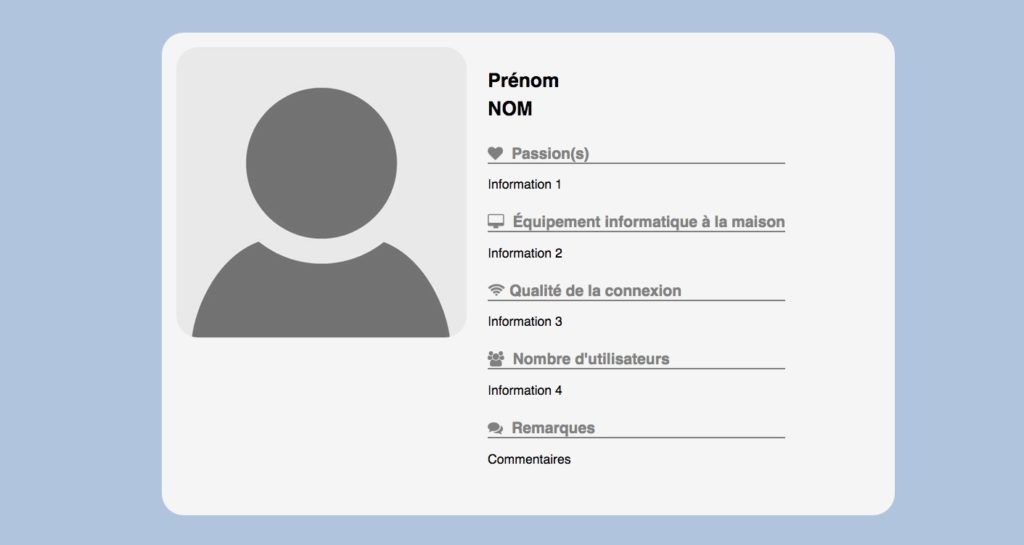Click the users group icon beside Nombre d'utilisateurs

pyautogui.click(x=496, y=358)
